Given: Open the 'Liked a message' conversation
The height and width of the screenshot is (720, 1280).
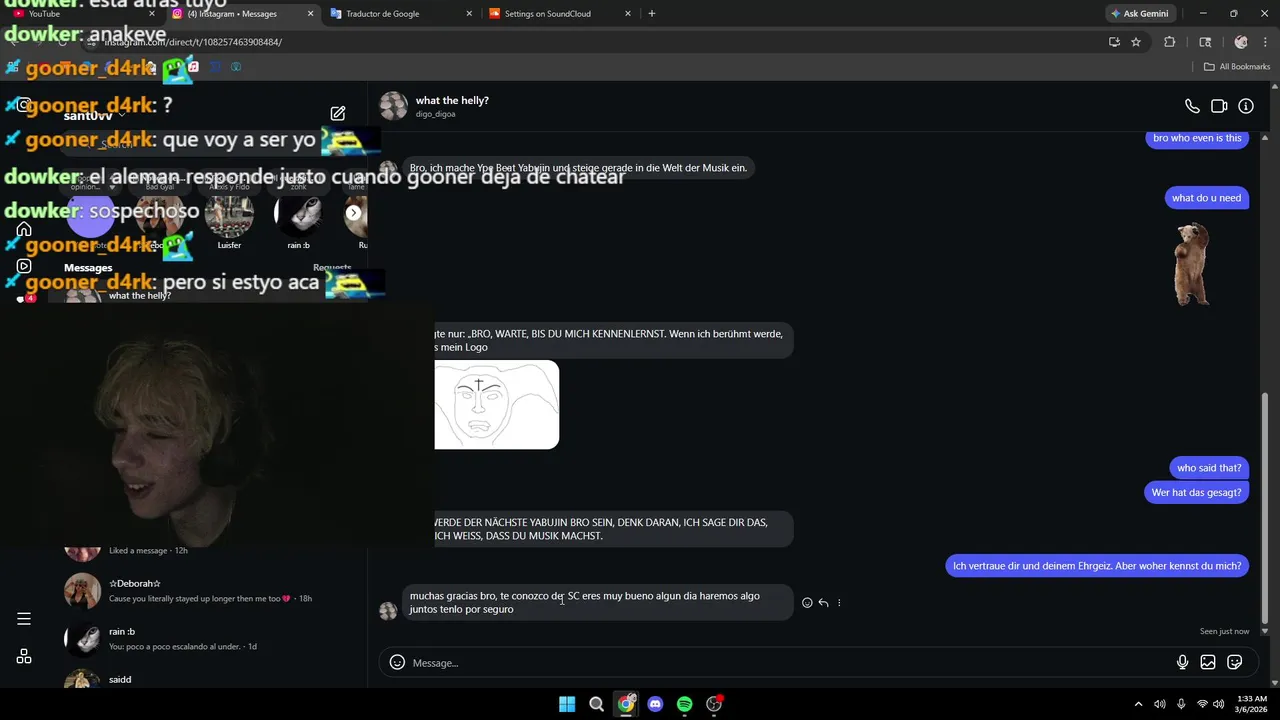Looking at the screenshot, I should coord(210,549).
